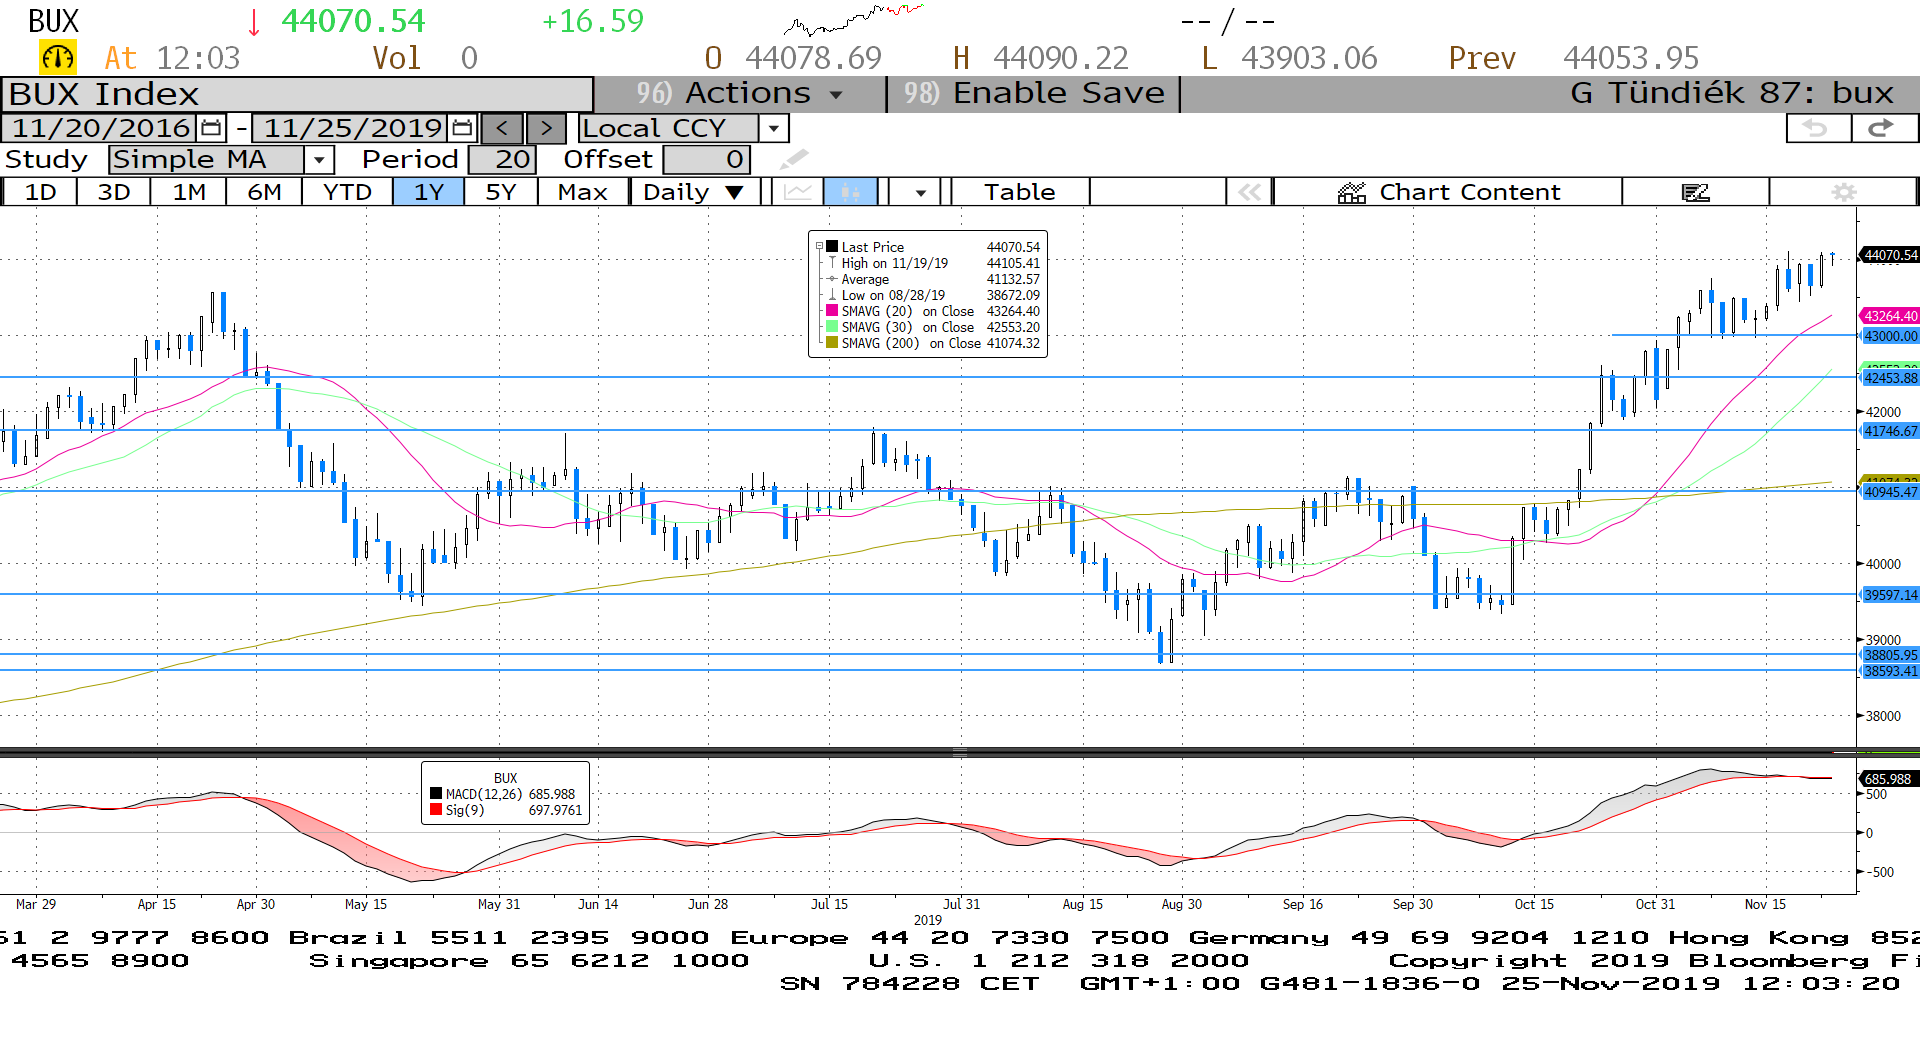This screenshot has height=1039, width=1920.
Task: Click the SMAVG (200) olive swatch
Action: pos(832,342)
